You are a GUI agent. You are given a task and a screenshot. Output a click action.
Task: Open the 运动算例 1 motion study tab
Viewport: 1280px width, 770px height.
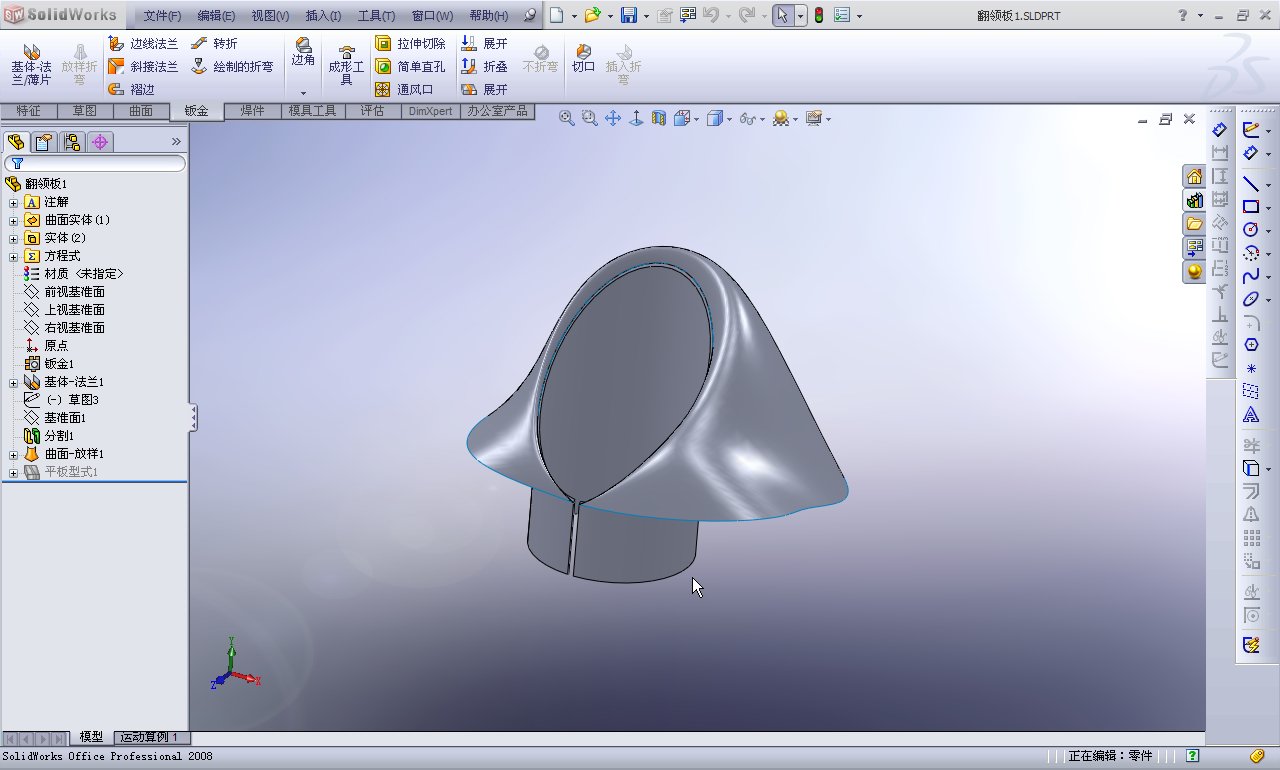pyautogui.click(x=149, y=737)
